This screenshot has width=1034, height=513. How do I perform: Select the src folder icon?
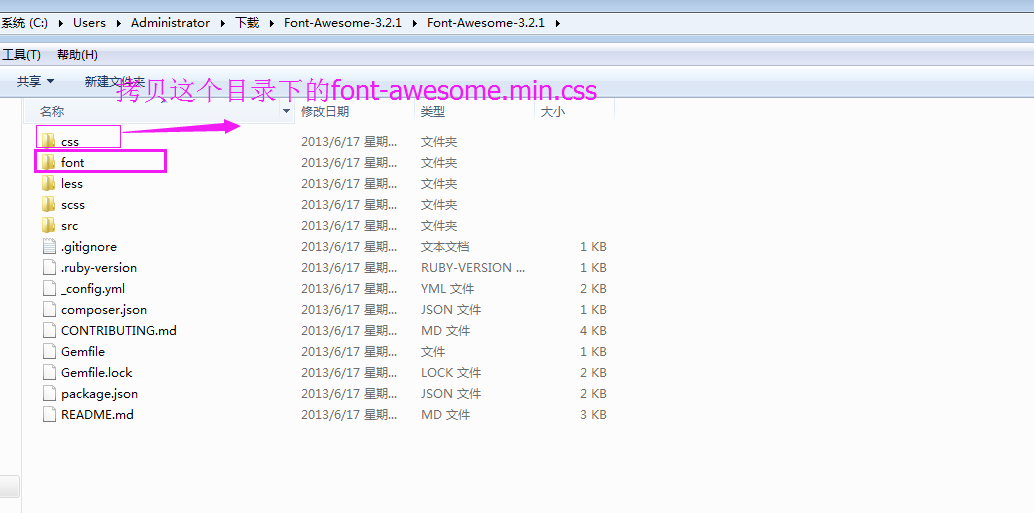coord(48,226)
